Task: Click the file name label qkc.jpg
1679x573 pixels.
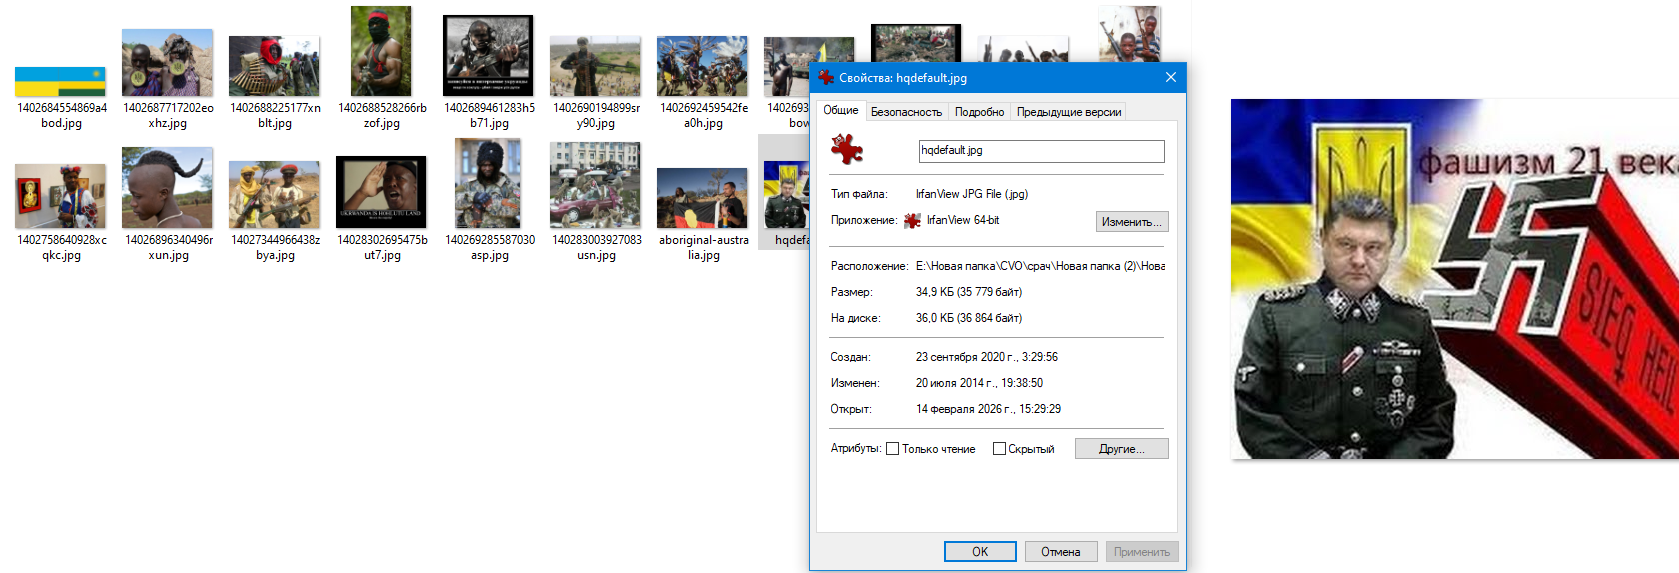Action: [61, 255]
